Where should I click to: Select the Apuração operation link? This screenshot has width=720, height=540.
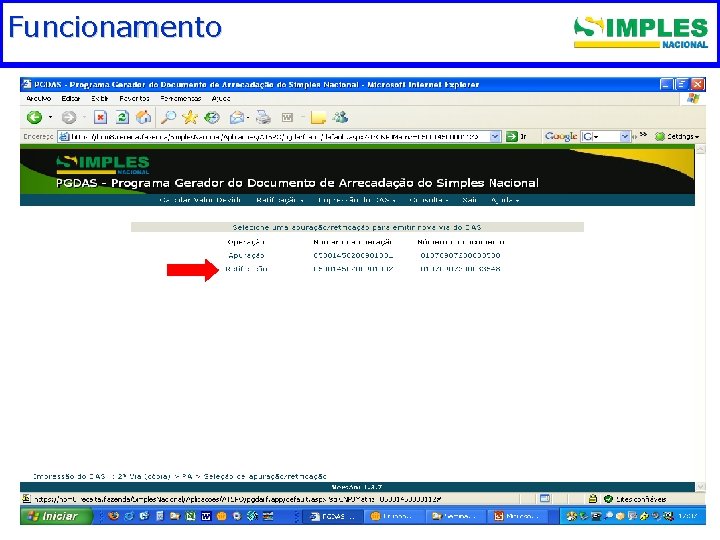click(246, 255)
